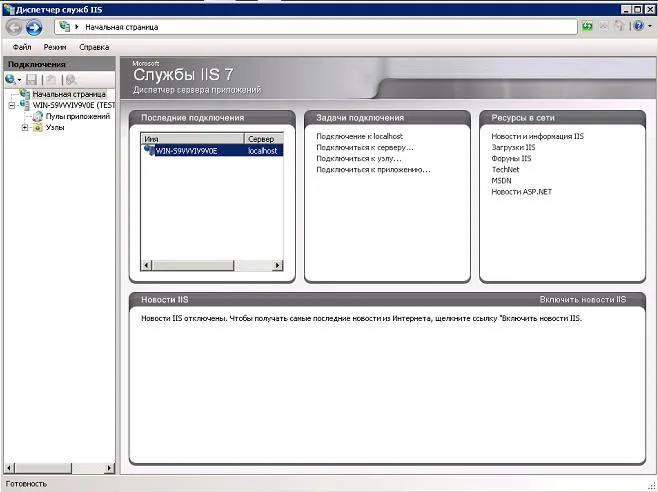Image resolution: width=658 pixels, height=492 pixels.
Task: Click the server icon beside WIN-S9VVVIV9V0E in tree
Action: [25, 105]
